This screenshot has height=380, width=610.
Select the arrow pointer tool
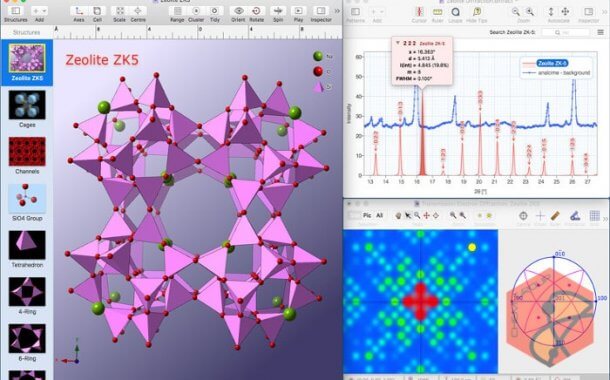[x=408, y=215]
